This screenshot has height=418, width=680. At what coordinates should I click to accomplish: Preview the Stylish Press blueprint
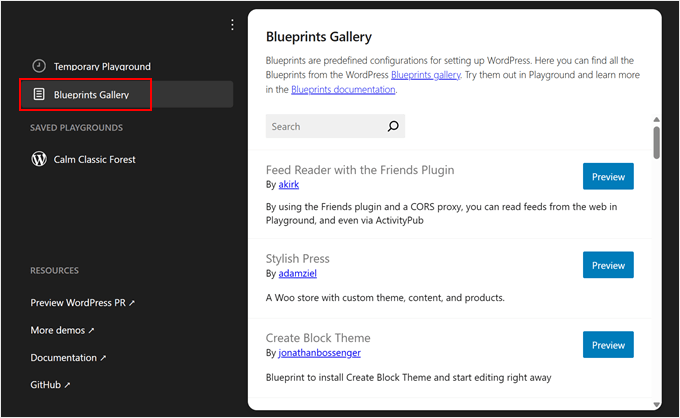coord(608,265)
